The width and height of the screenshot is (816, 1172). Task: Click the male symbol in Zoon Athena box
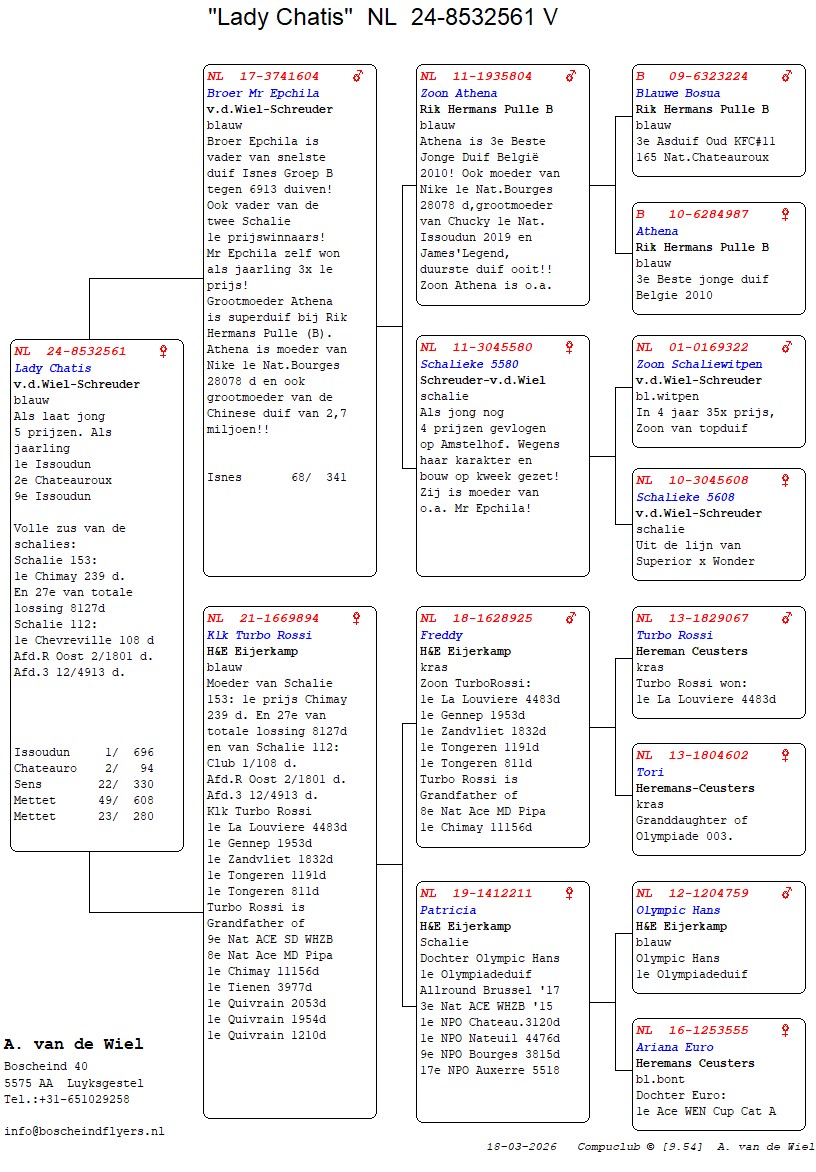571,76
